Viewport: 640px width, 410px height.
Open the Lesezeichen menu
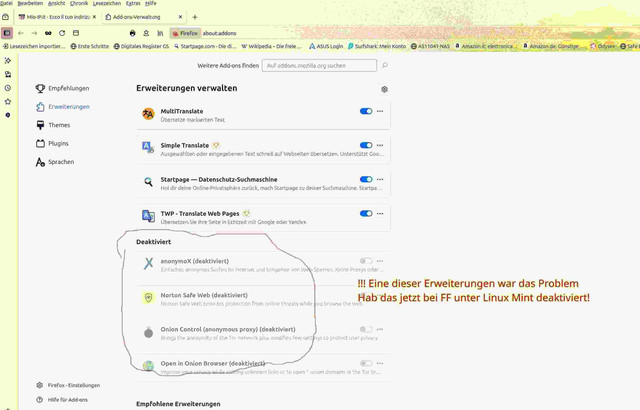107,3
